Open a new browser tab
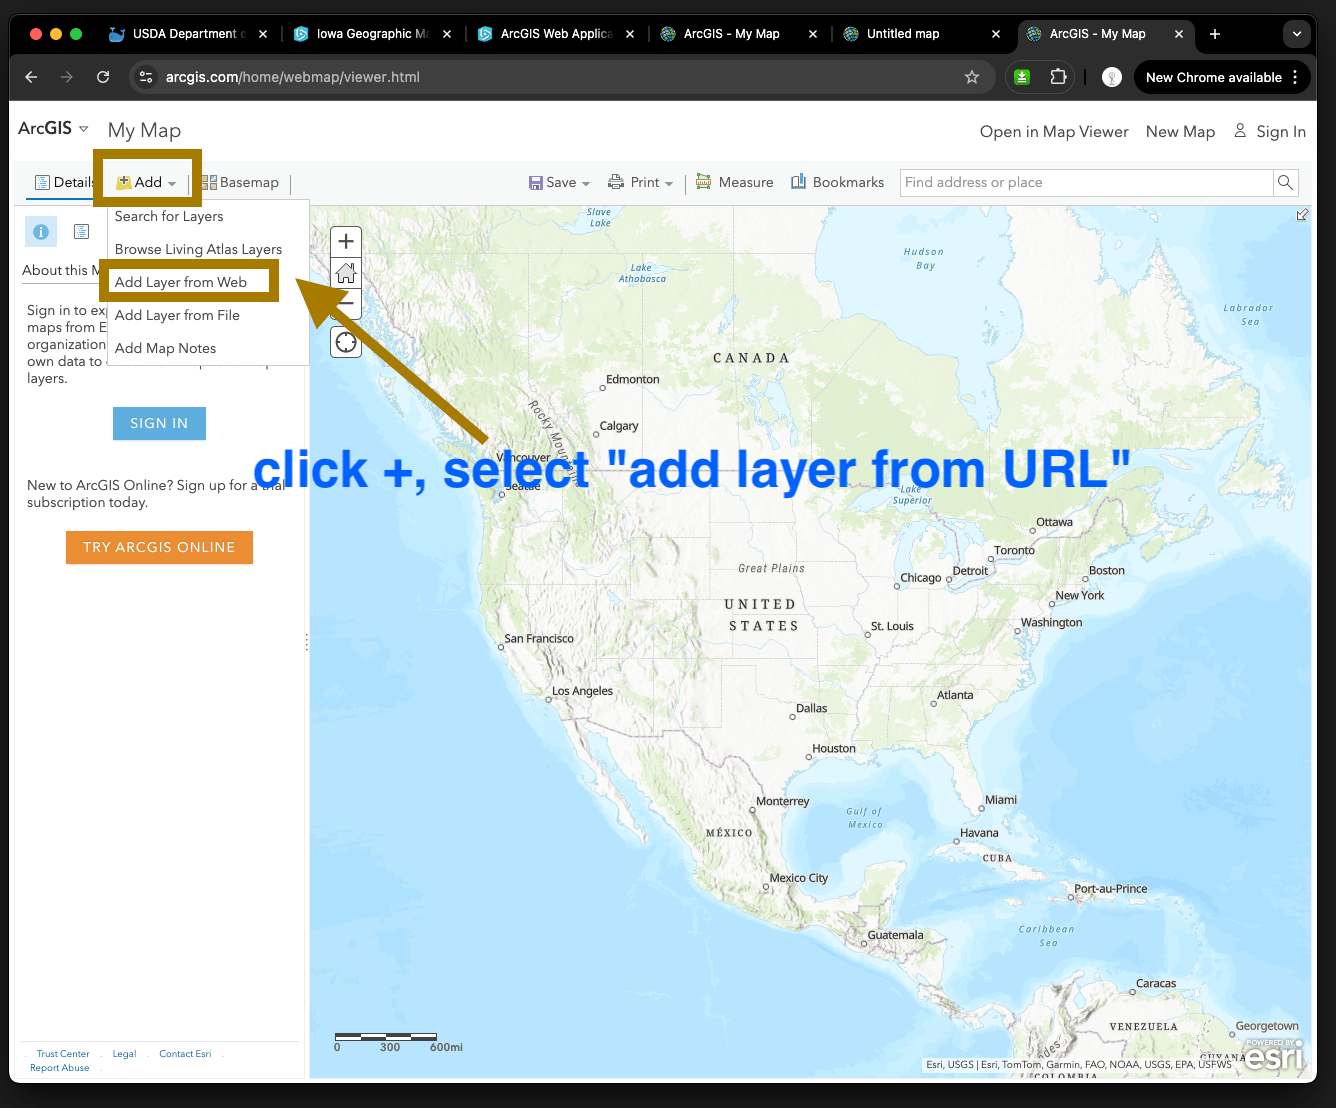This screenshot has height=1108, width=1336. pos(1215,34)
